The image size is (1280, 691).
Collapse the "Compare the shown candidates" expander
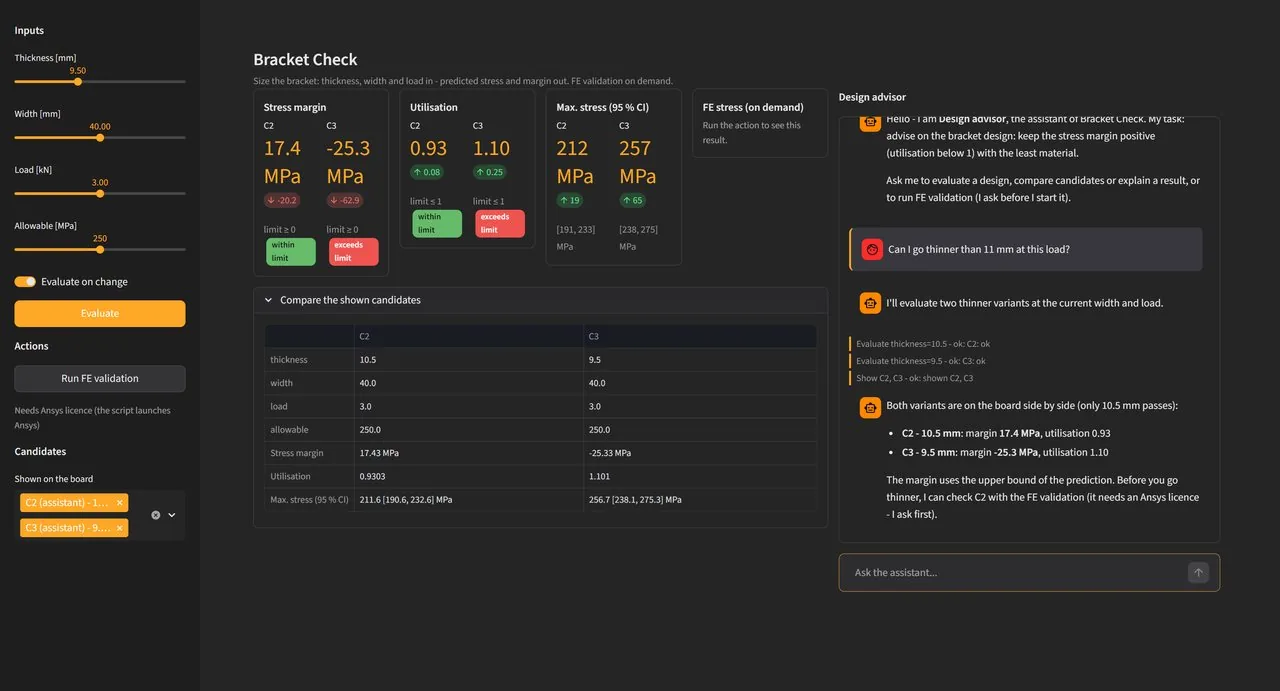click(x=540, y=300)
